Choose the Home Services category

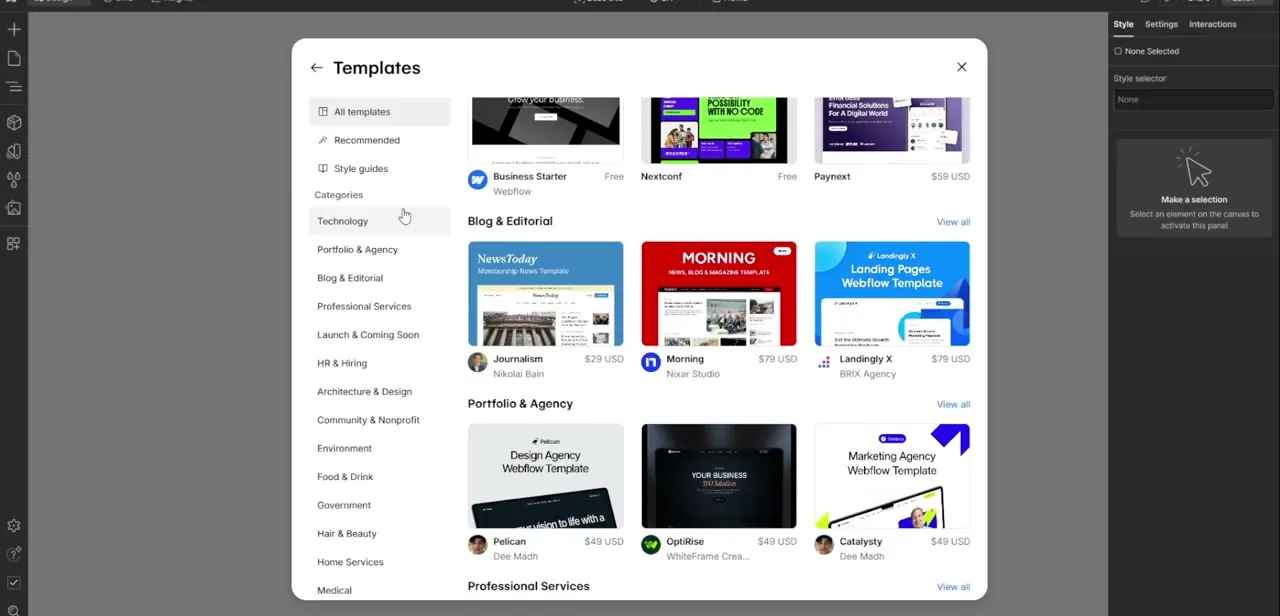(x=380, y=562)
